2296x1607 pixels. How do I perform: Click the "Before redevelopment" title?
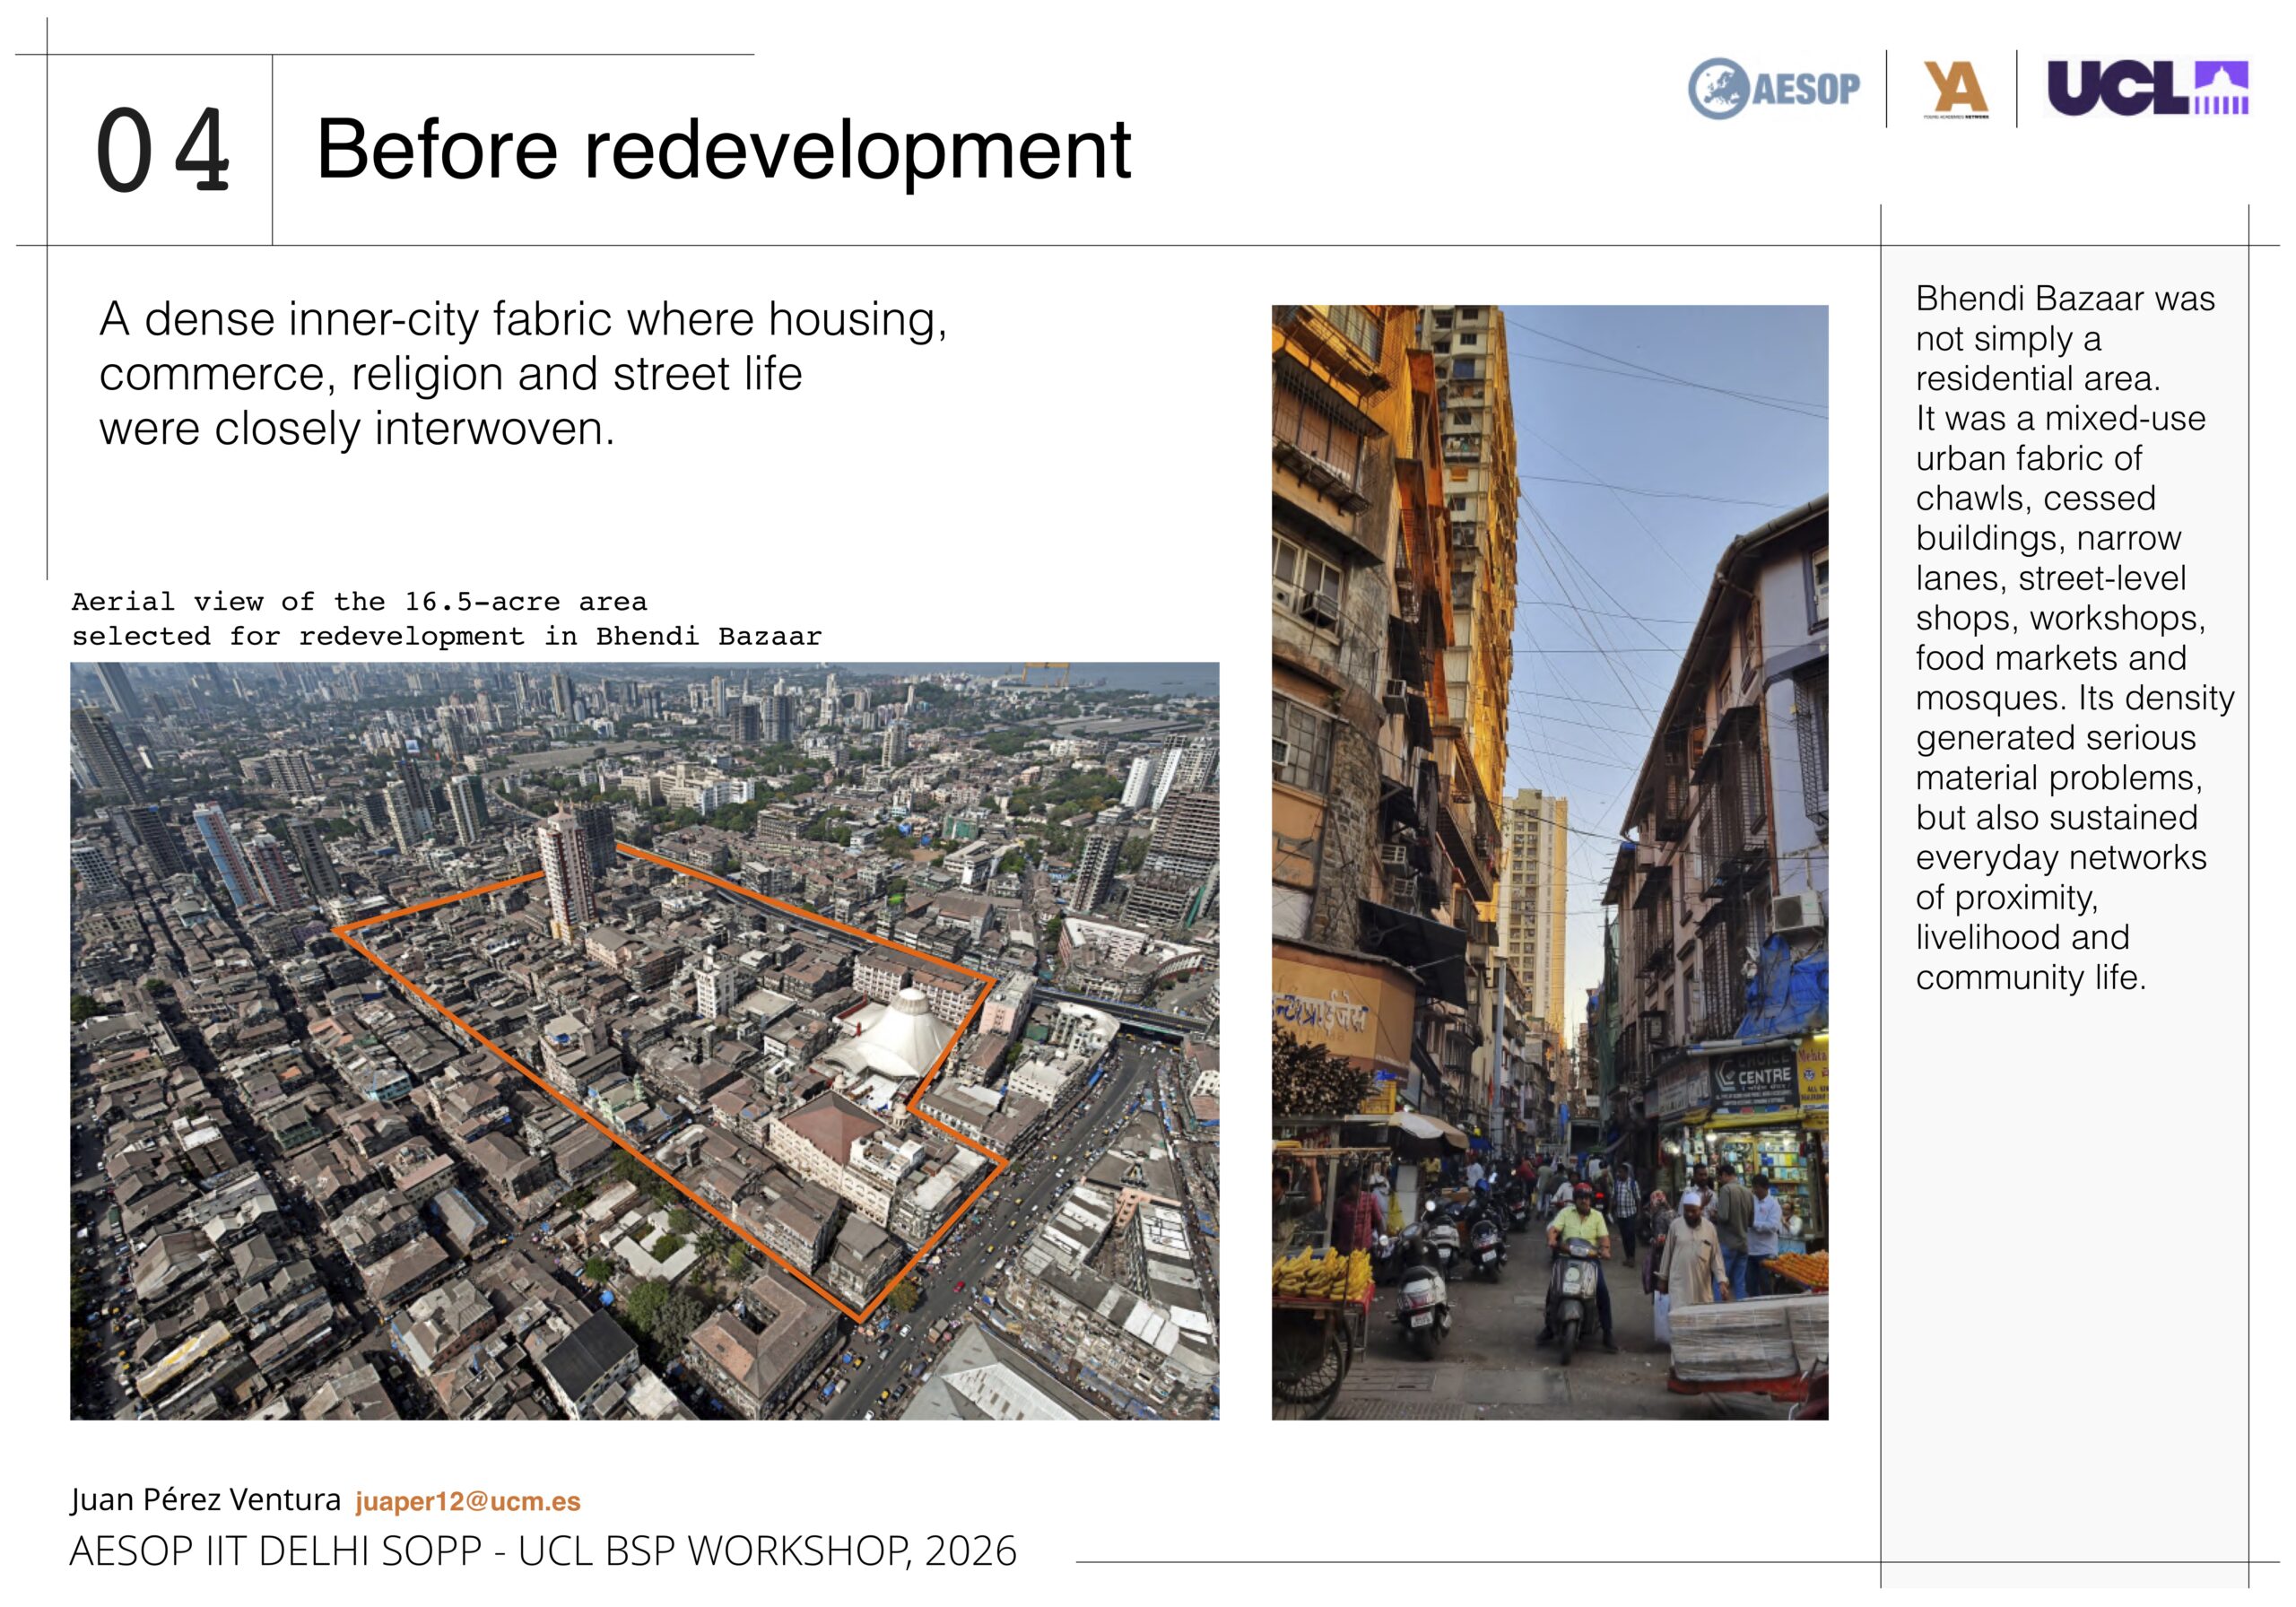pyautogui.click(x=724, y=150)
